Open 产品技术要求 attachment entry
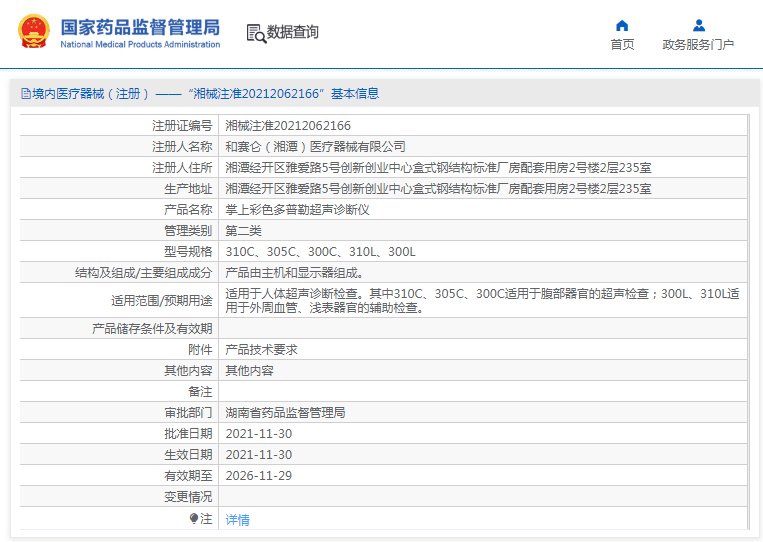The image size is (763, 542). tap(261, 350)
